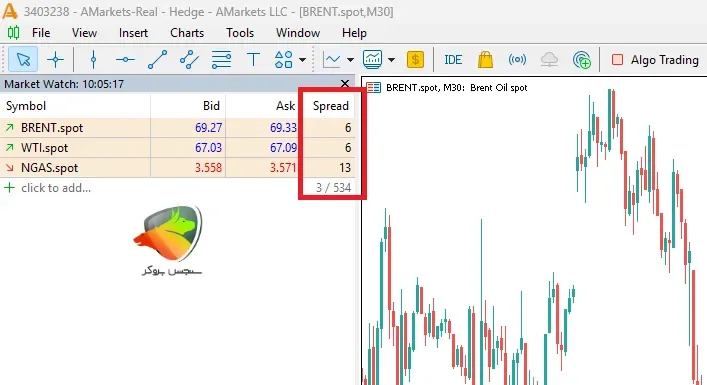Open the Charts menu
Image resolution: width=707 pixels, height=385 pixels.
point(187,33)
